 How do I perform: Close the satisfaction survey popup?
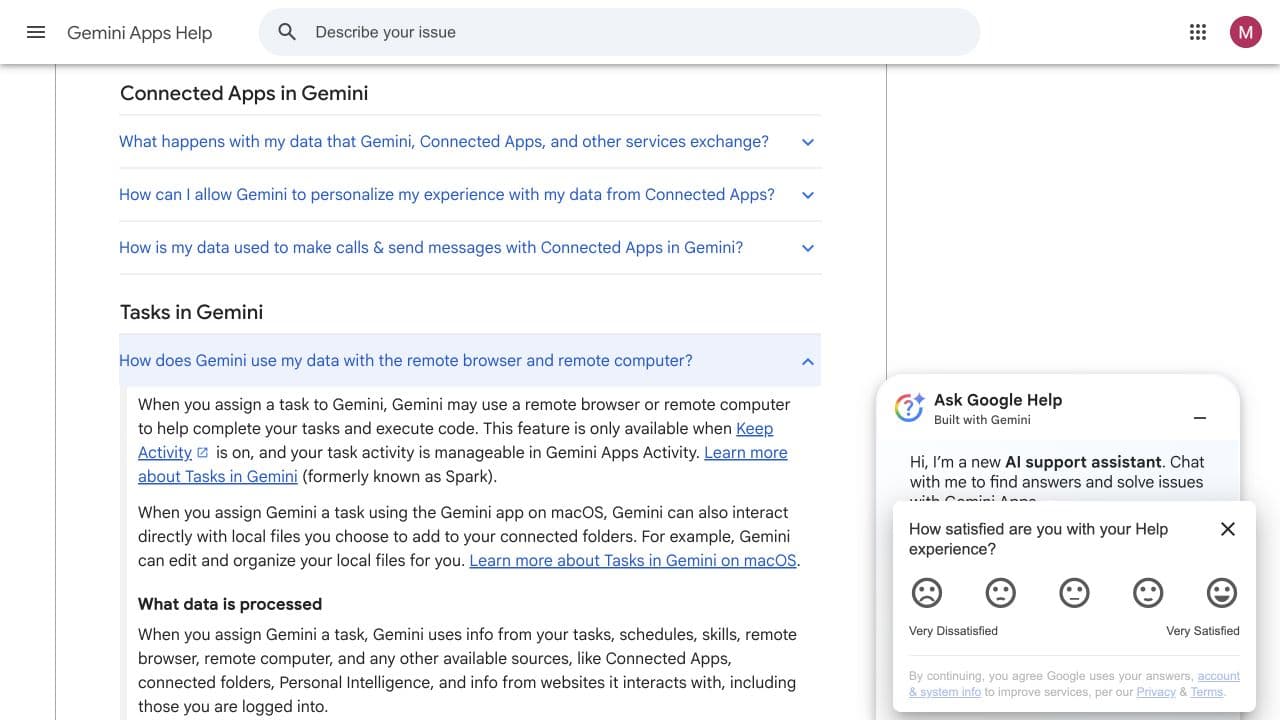click(x=1228, y=529)
